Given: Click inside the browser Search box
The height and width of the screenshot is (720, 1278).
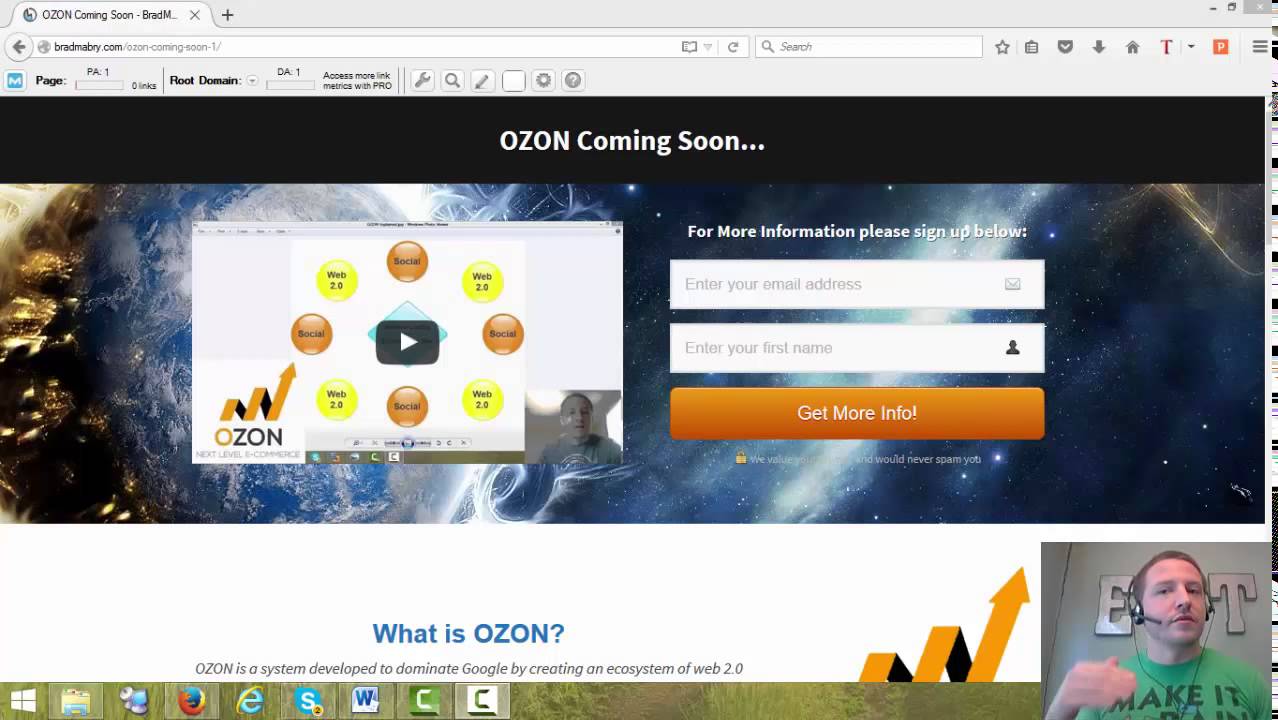Looking at the screenshot, I should [869, 47].
